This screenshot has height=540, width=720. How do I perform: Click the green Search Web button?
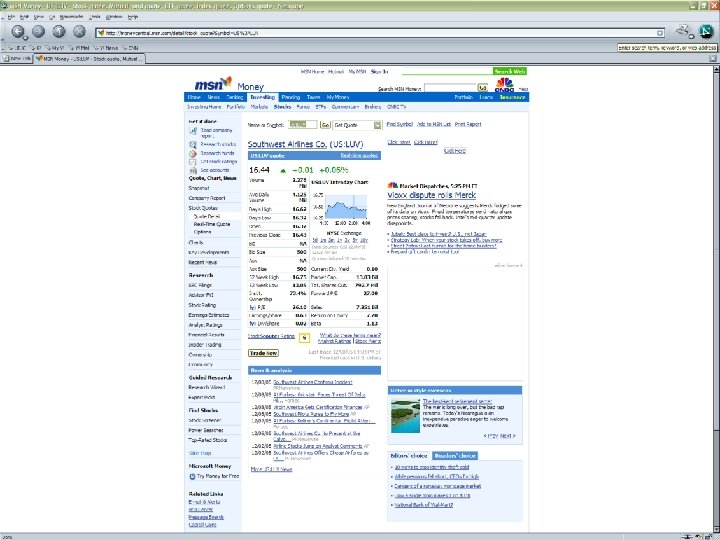pyautogui.click(x=510, y=71)
